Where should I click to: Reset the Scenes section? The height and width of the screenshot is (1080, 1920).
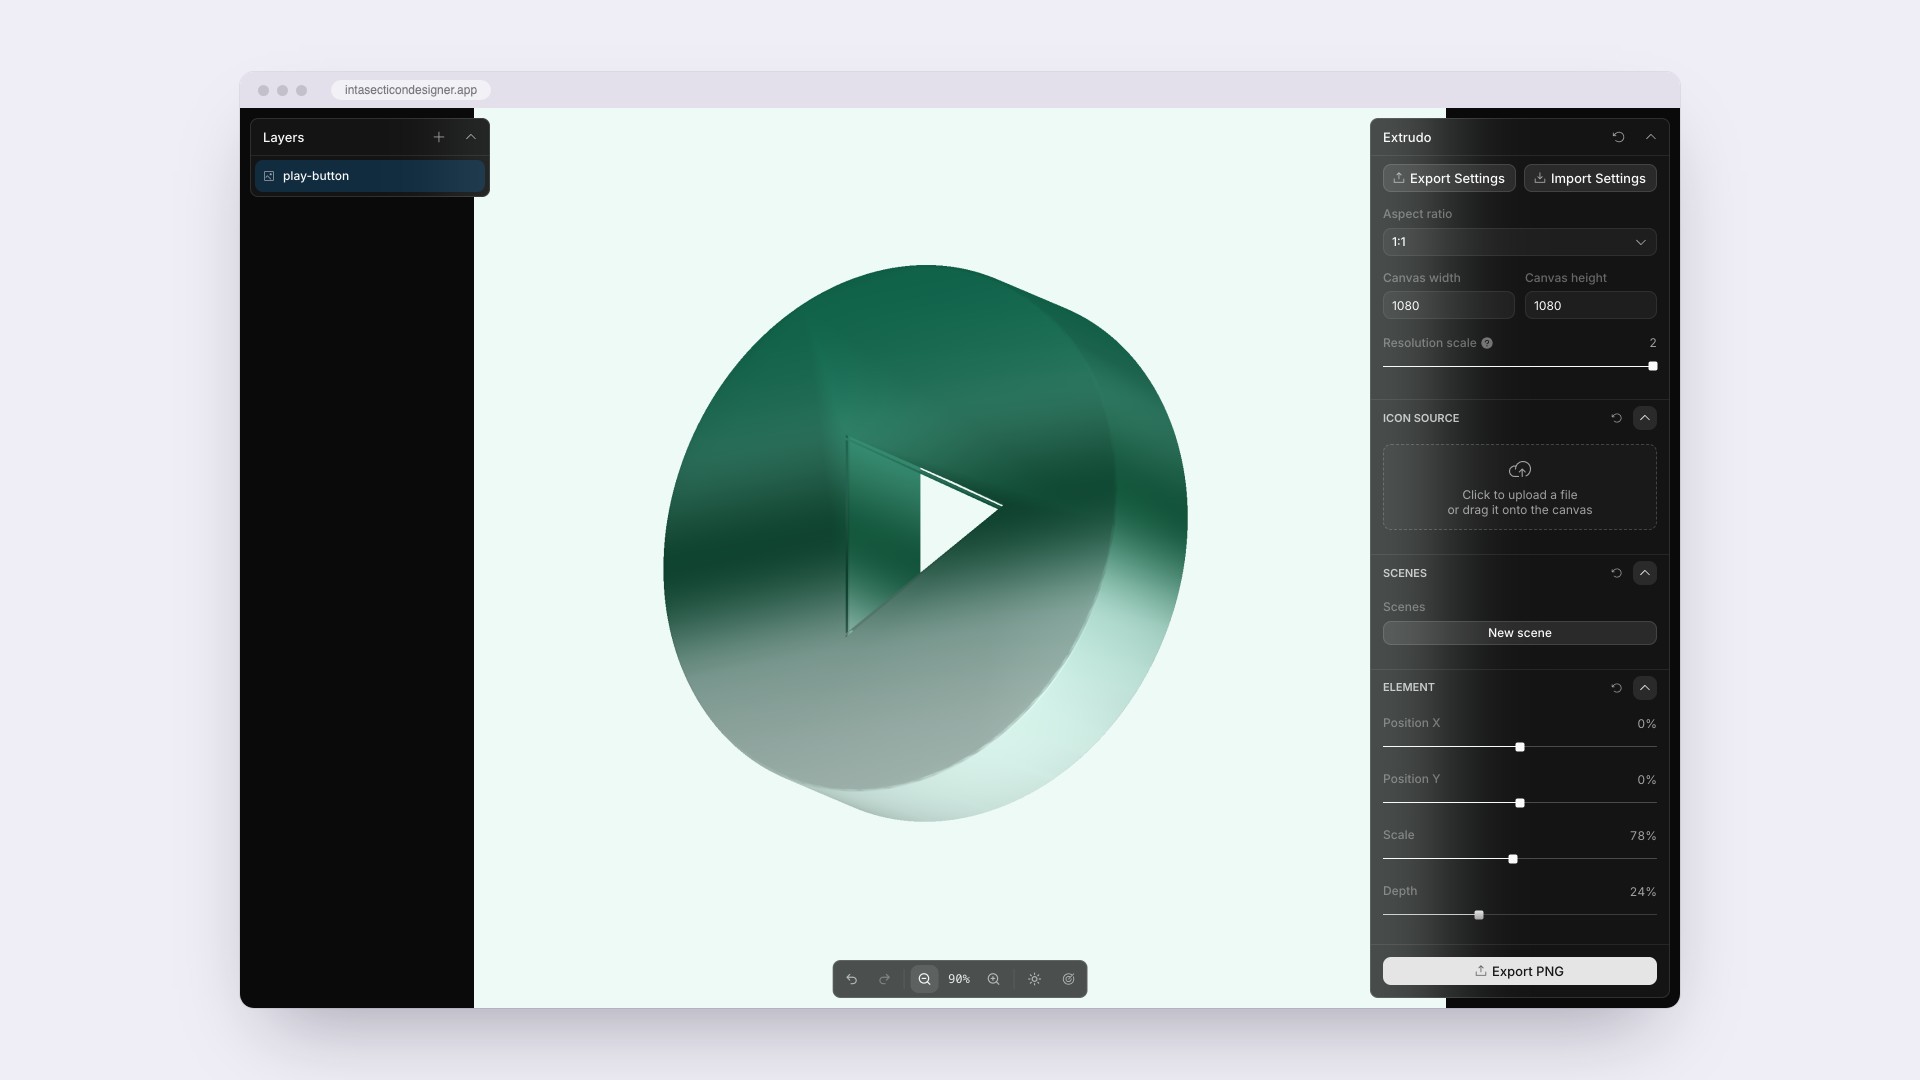pos(1616,573)
